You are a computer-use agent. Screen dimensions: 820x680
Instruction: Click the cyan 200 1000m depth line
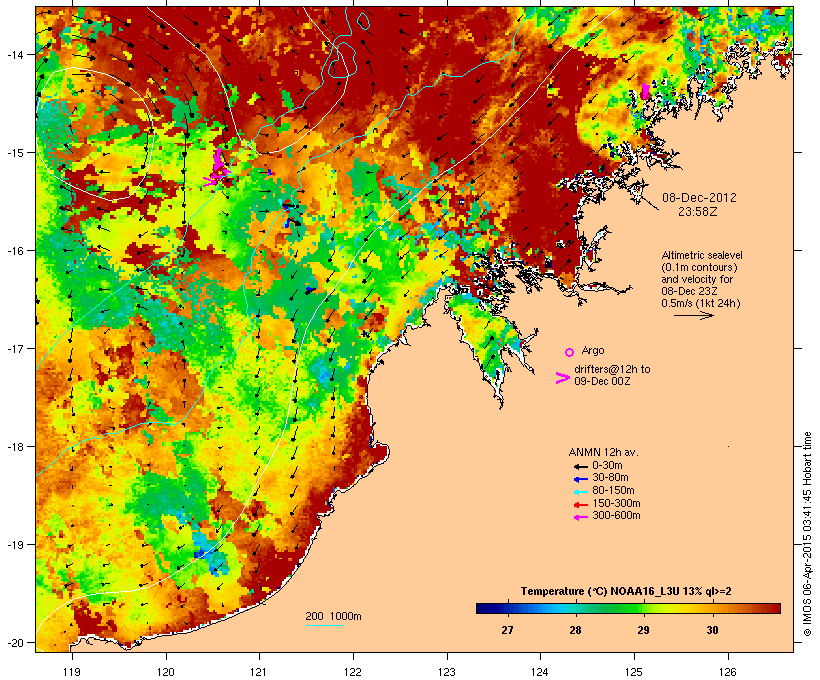[x=325, y=625]
